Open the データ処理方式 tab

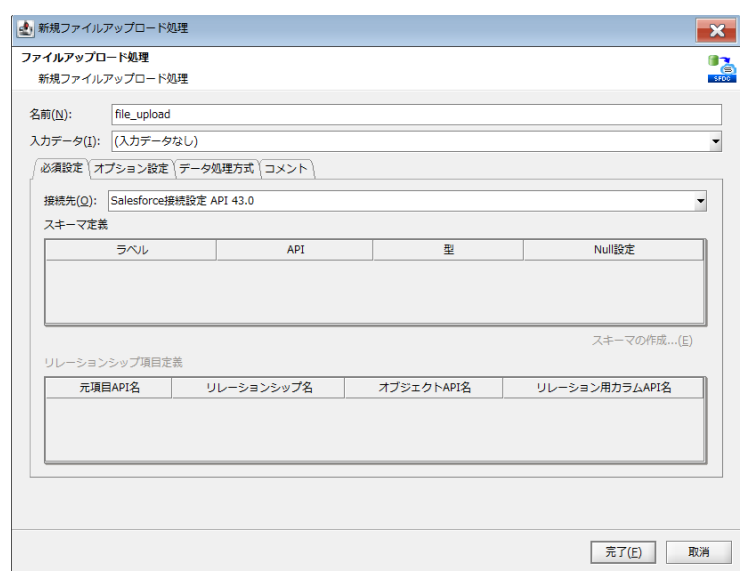pos(216,169)
